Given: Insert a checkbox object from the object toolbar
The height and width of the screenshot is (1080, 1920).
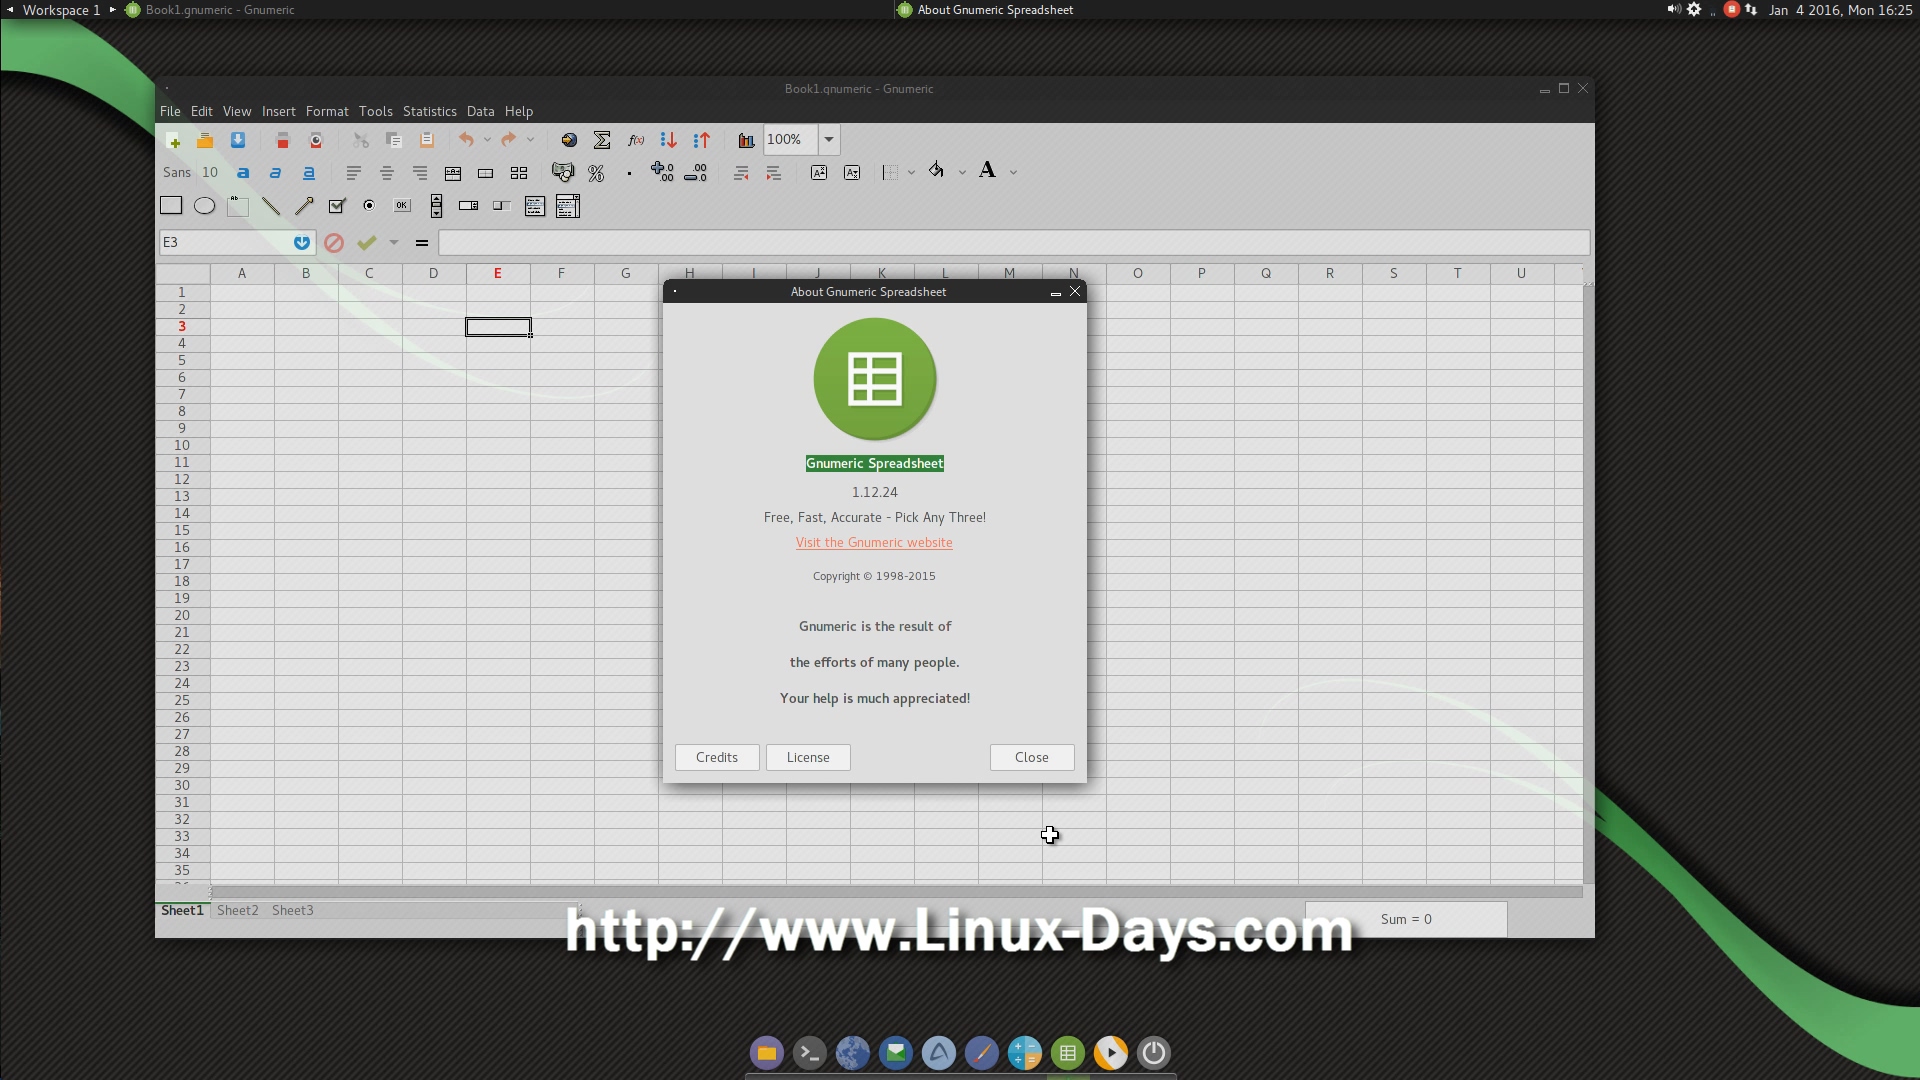Looking at the screenshot, I should tap(337, 206).
